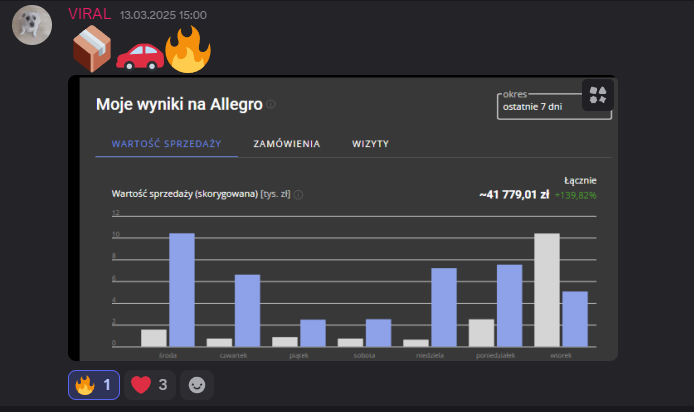
Task: Click the large fire emoji in the message
Action: (x=187, y=48)
